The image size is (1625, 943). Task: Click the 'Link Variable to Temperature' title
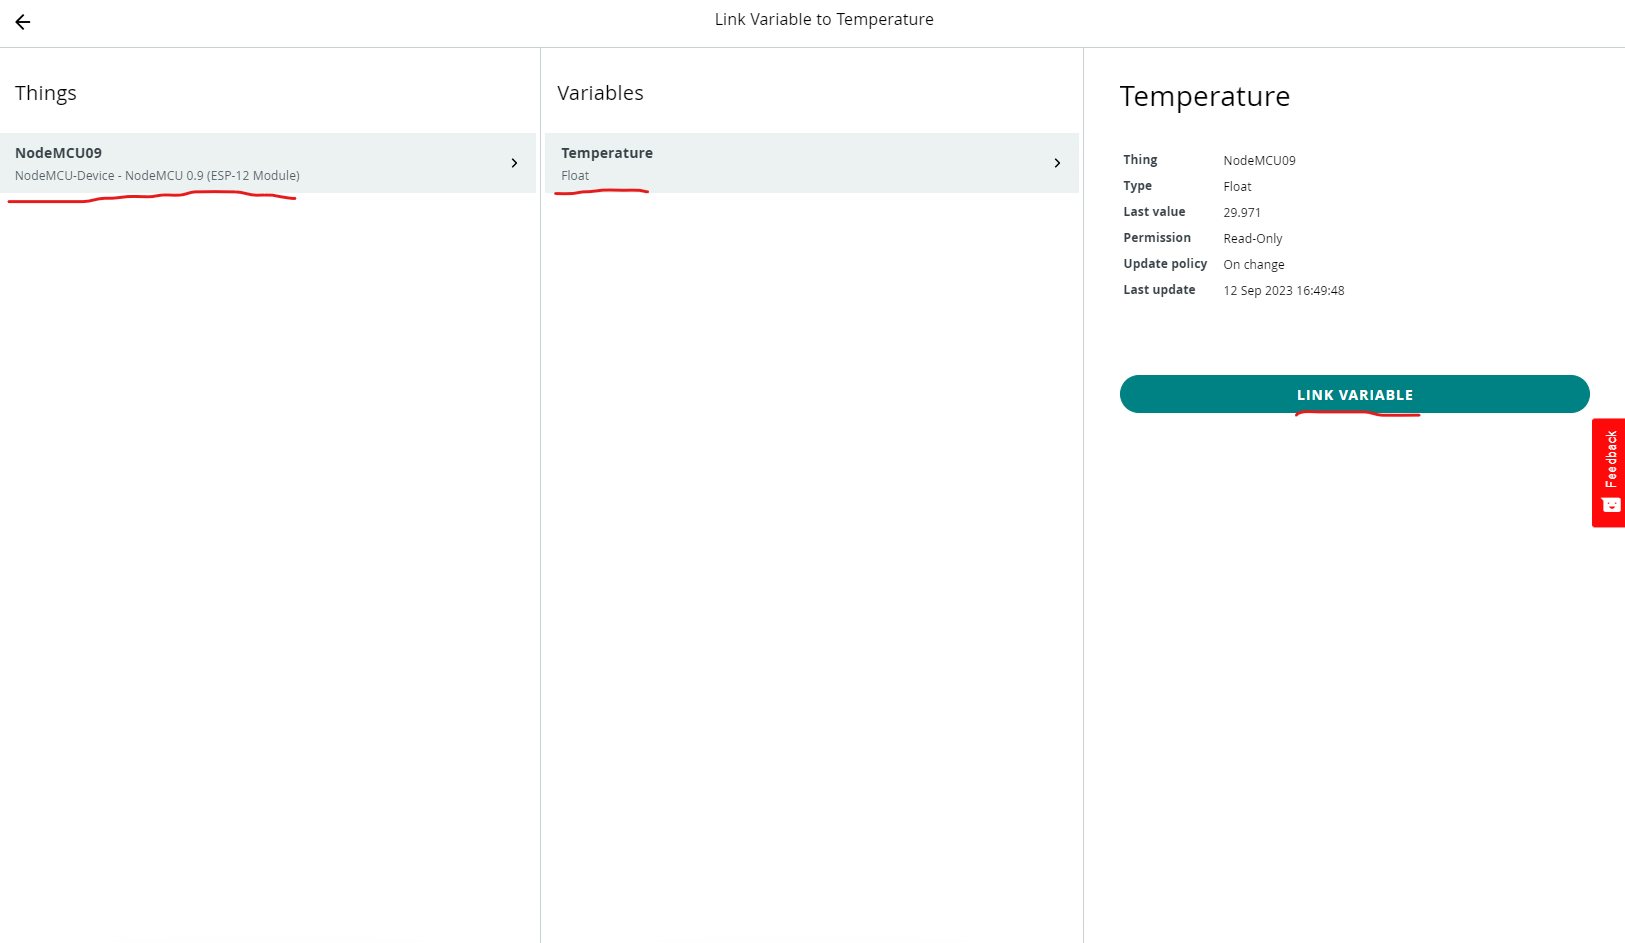pos(824,19)
